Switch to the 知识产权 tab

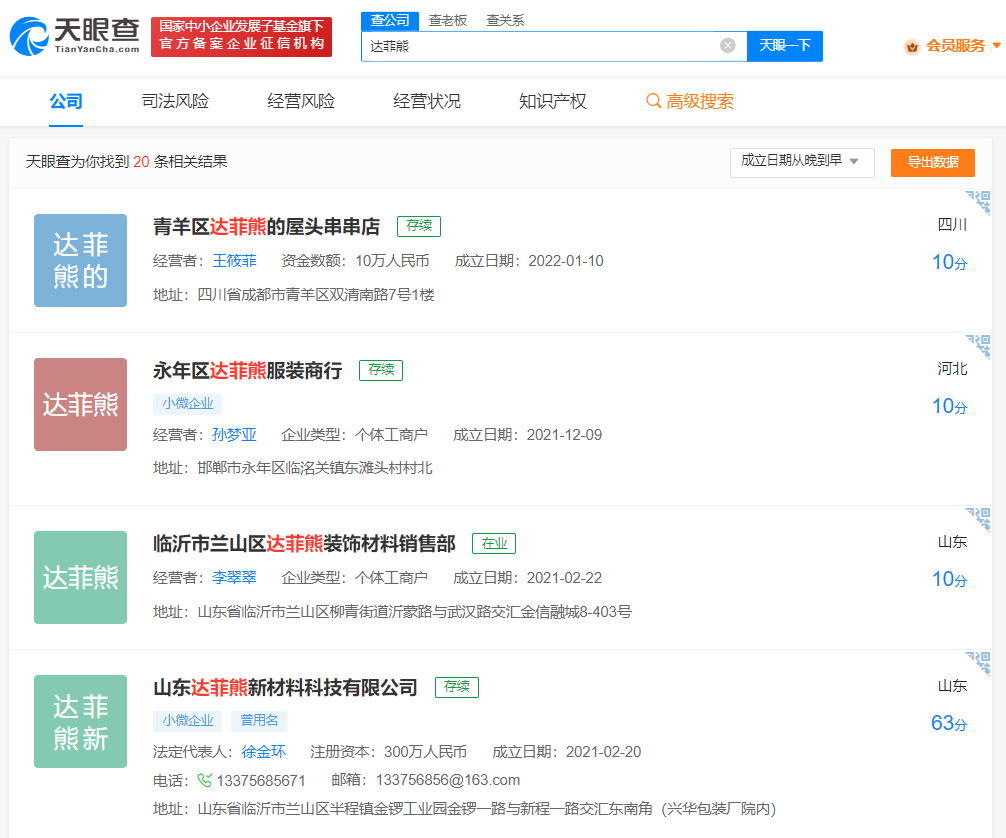(552, 101)
